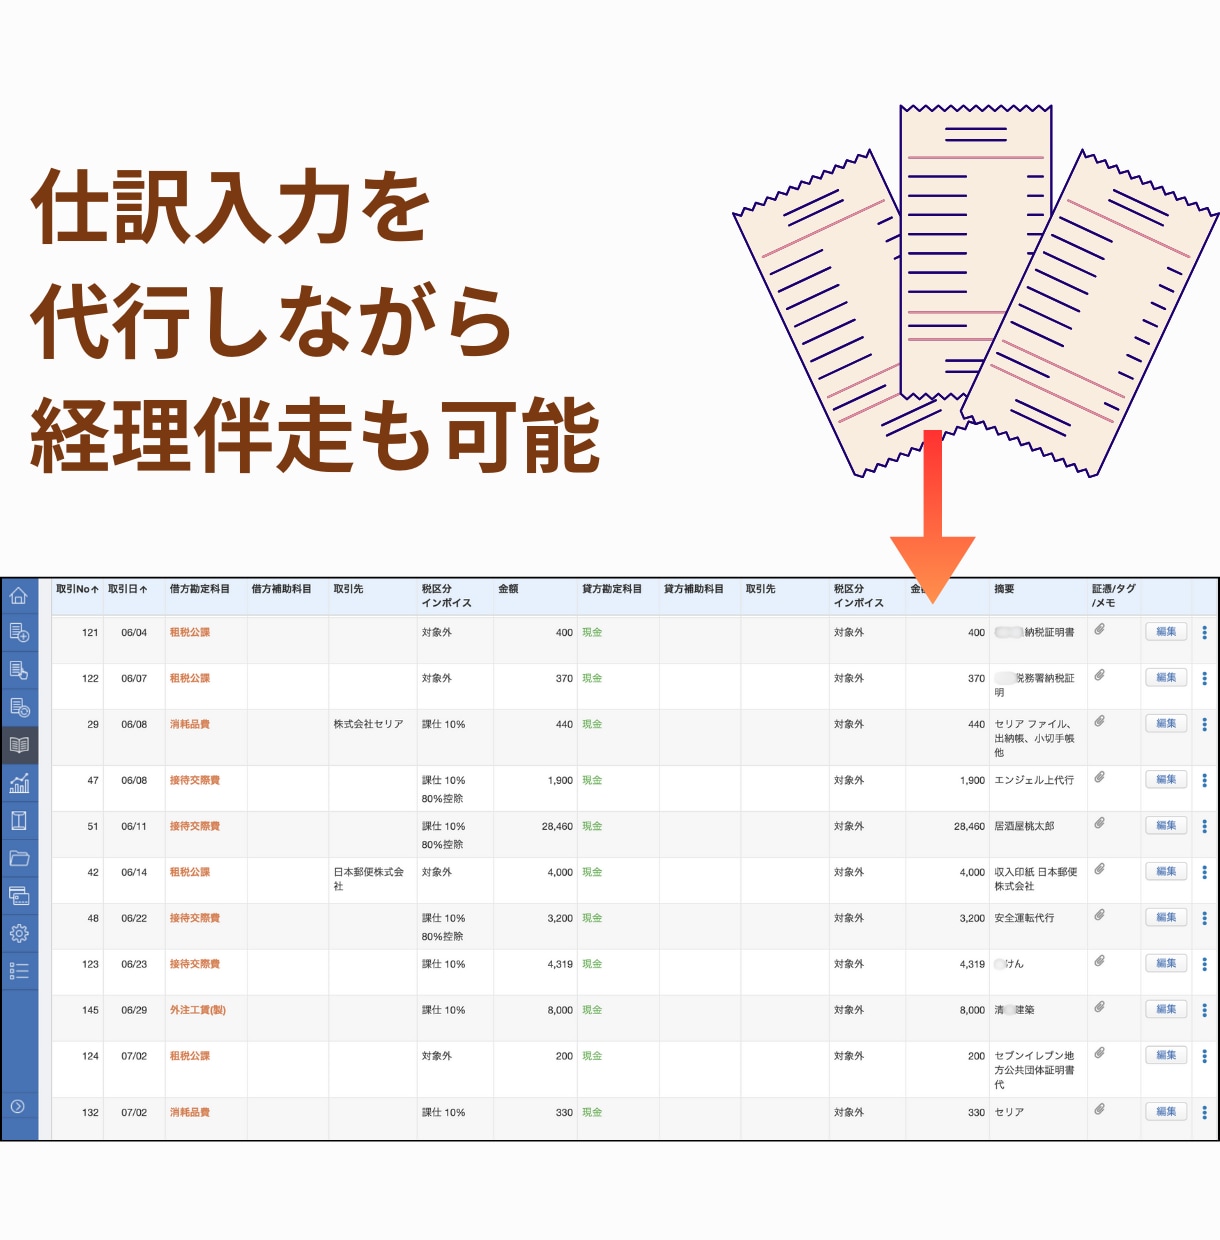This screenshot has width=1220, height=1240.
Task: Click the 現金 credit account in row 122
Action: click(x=592, y=679)
